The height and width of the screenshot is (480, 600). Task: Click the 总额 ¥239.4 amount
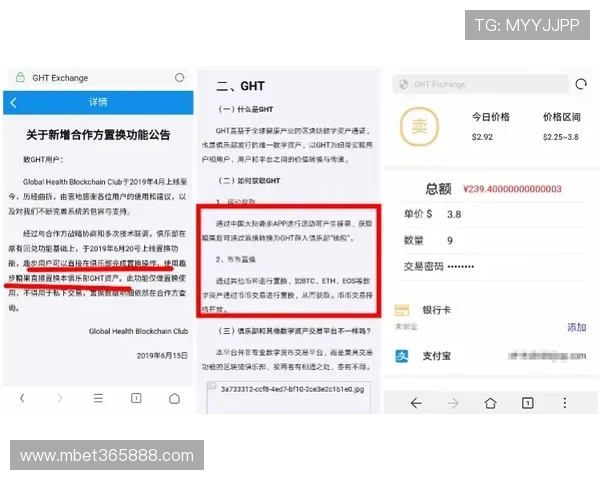point(512,189)
